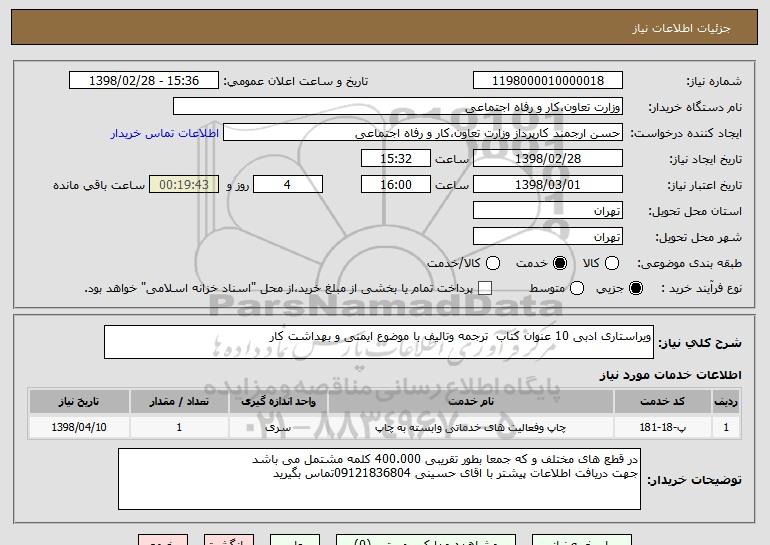Click unit cell سری in the table
770x545 pixels.
point(278,427)
